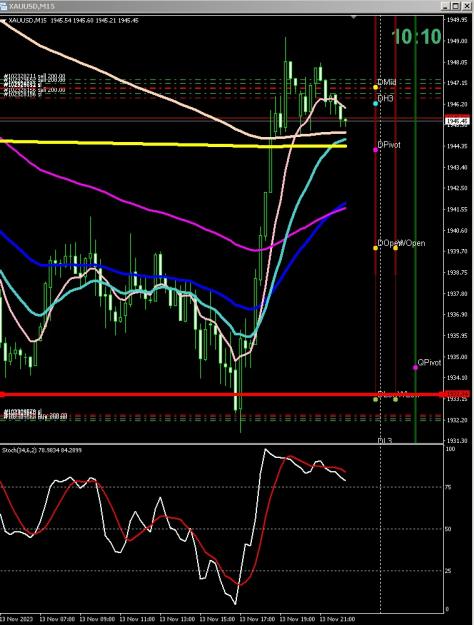Minimize the XAUUSD chart window
The image size is (474, 625).
point(446,6)
